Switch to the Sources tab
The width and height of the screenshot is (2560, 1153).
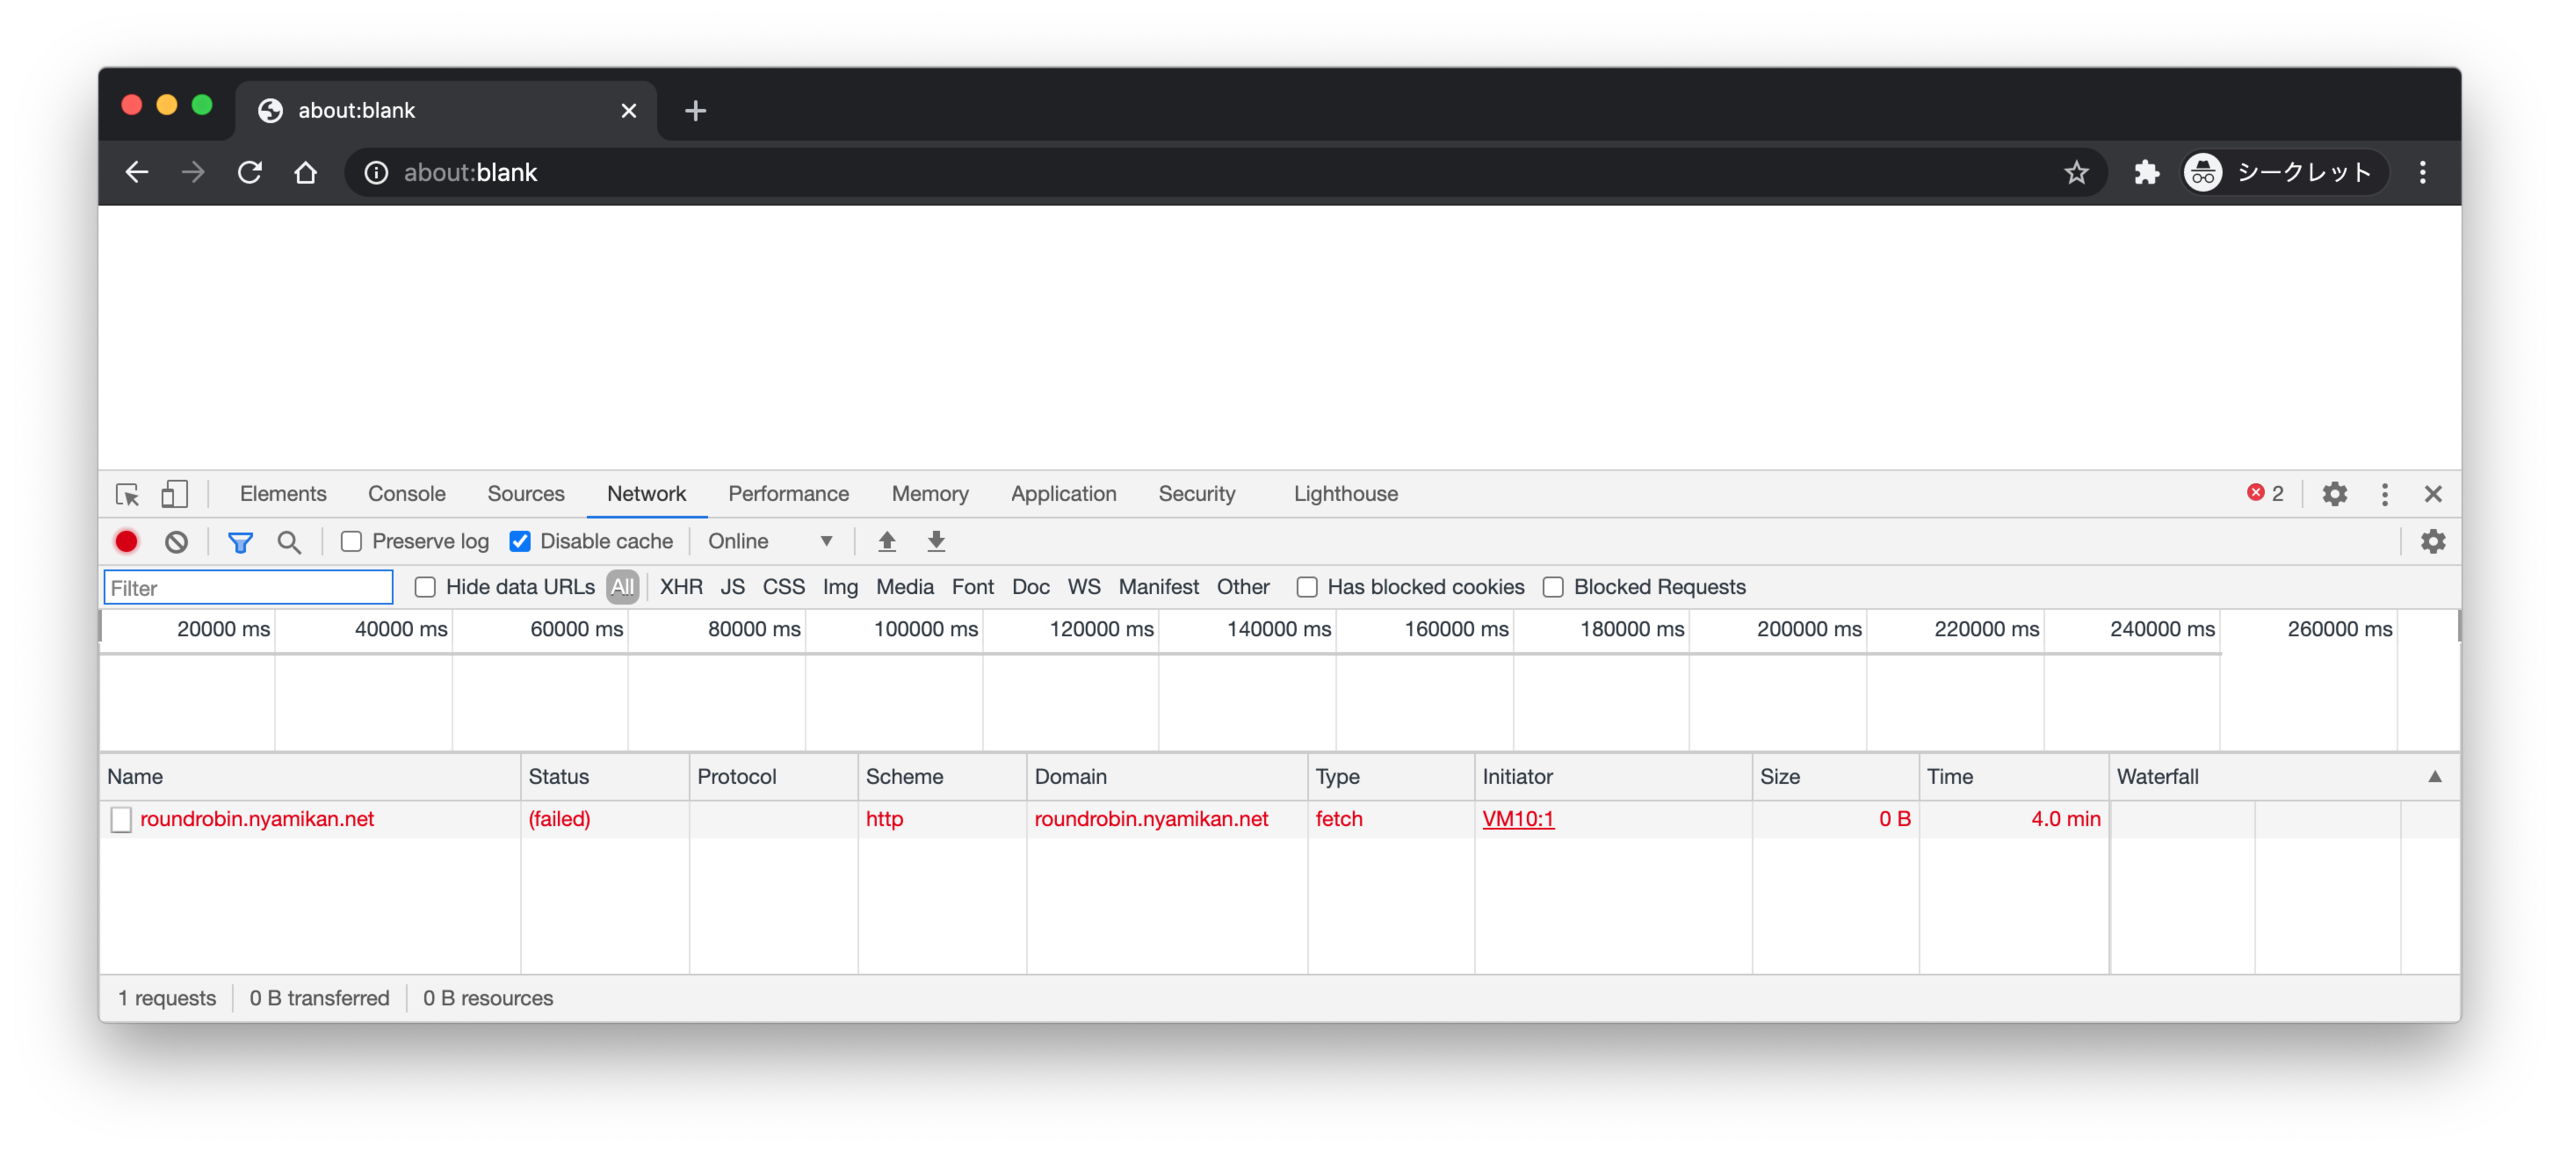[x=525, y=493]
